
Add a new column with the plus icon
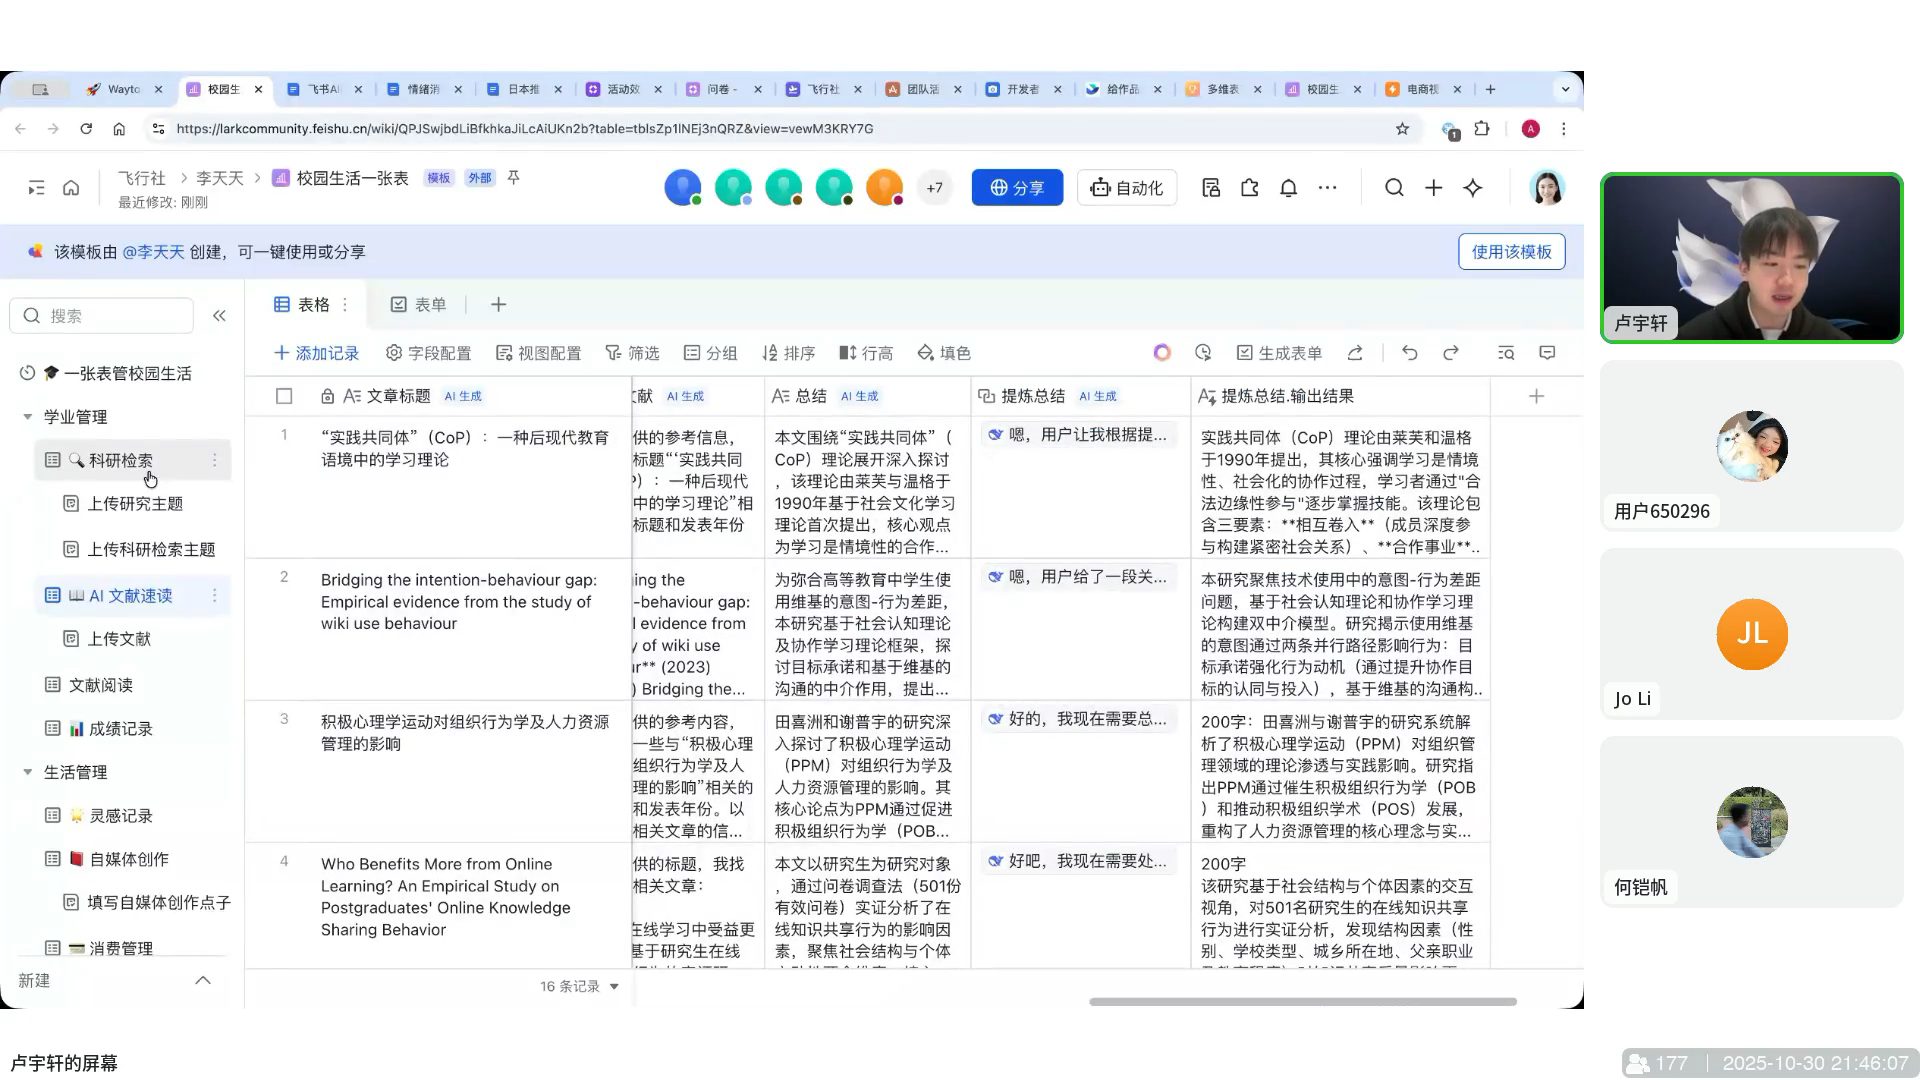point(1536,396)
